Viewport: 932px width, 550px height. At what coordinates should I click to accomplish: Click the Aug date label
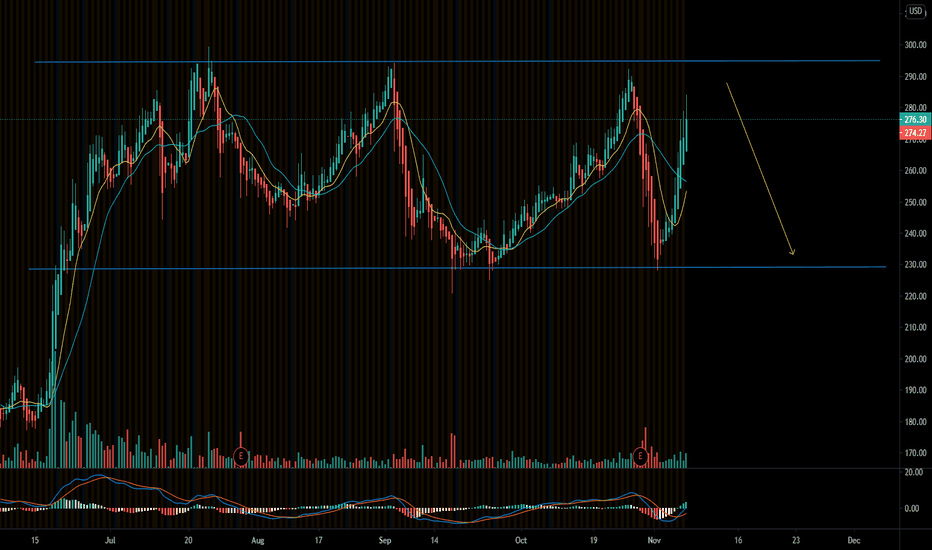click(257, 540)
